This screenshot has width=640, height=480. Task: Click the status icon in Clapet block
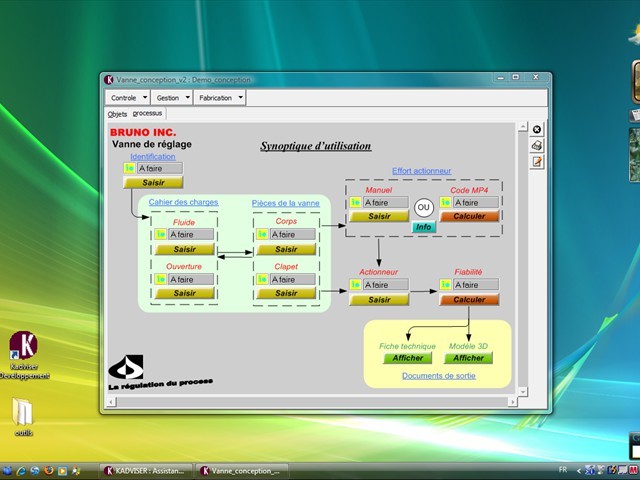pyautogui.click(x=262, y=279)
